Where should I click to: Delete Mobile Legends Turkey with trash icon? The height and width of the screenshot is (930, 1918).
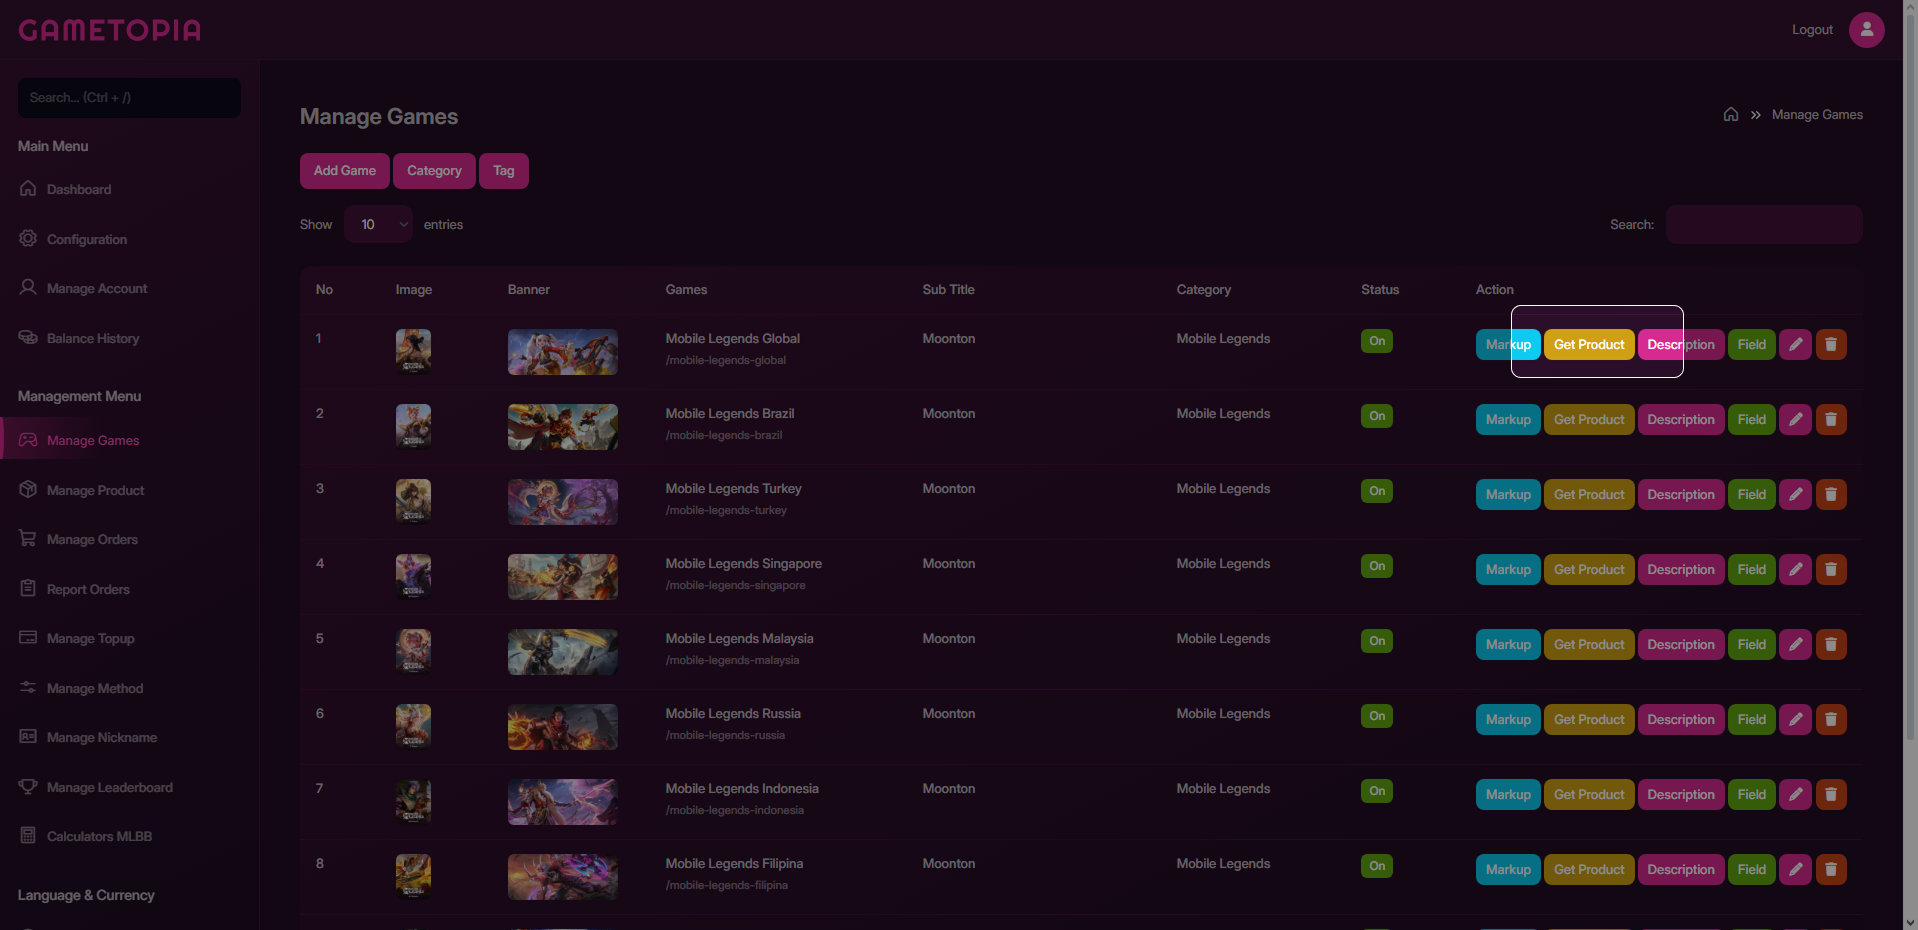point(1831,494)
